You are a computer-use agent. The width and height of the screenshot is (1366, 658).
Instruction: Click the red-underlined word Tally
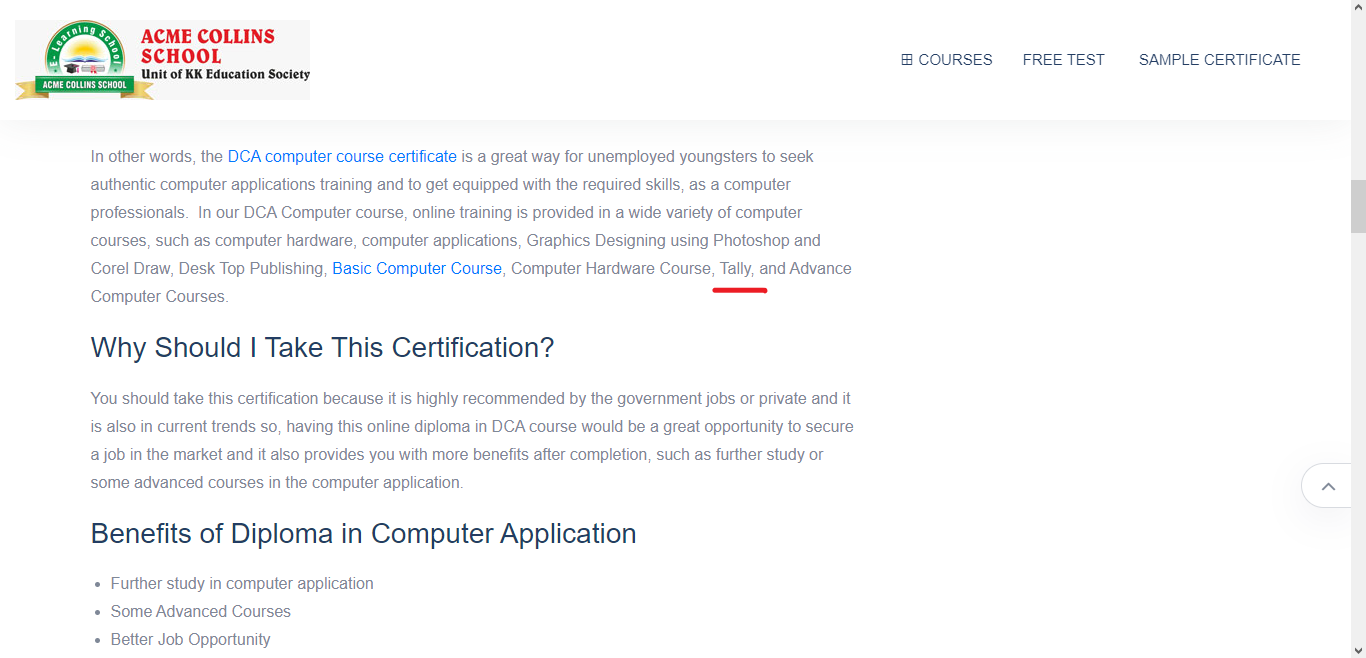pyautogui.click(x=735, y=269)
